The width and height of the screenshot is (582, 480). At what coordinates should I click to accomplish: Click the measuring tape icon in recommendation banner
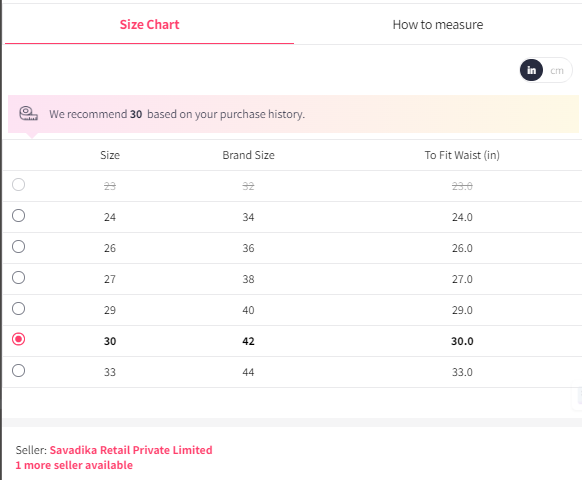tap(29, 114)
